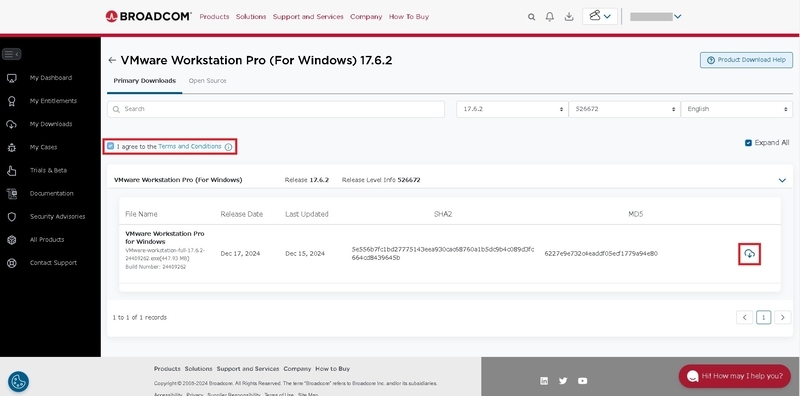This screenshot has width=800, height=396.
Task: Open the YouTube icon in footer
Action: tap(583, 381)
